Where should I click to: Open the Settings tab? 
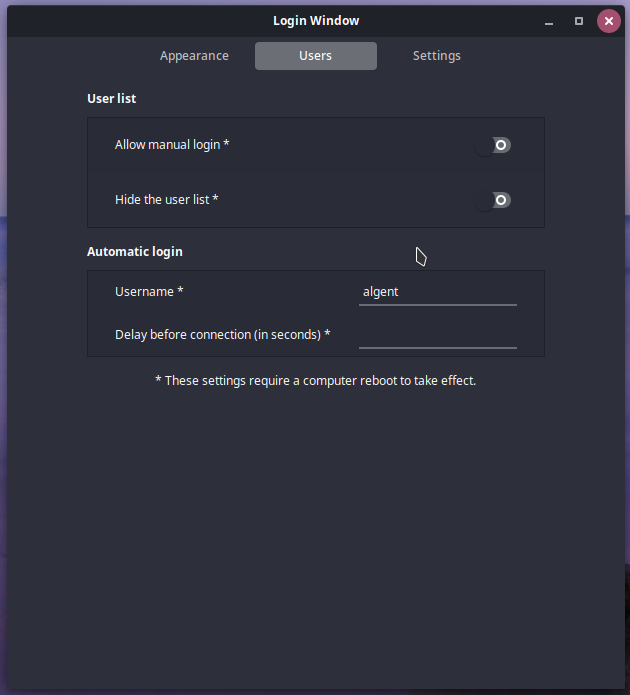point(436,56)
